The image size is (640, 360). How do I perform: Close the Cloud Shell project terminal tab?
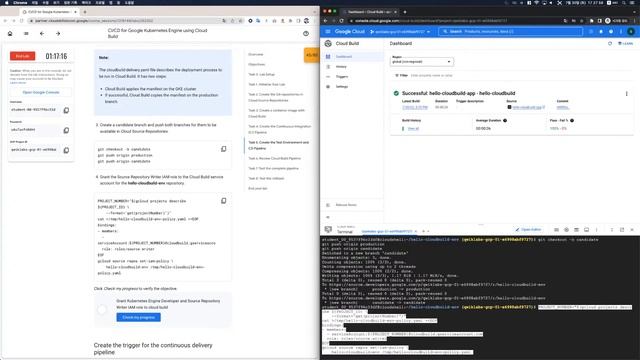pyautogui.click(x=416, y=231)
